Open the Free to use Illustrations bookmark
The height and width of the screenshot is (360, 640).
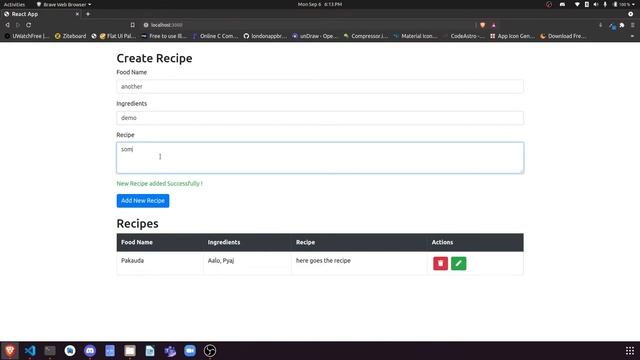click(164, 36)
